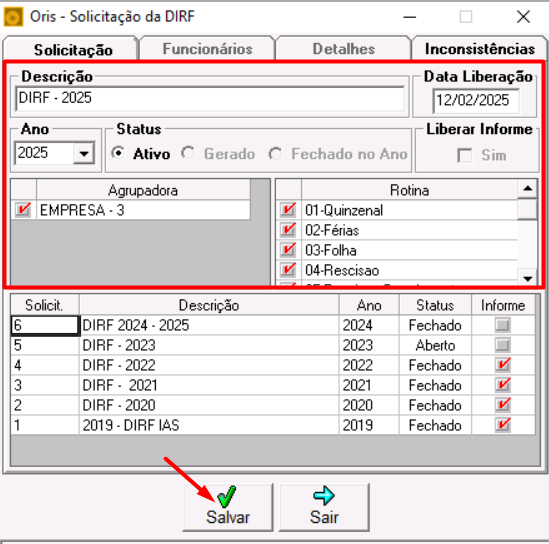Toggle the 03-Folha rotina checkbox
This screenshot has height=544, width=549.
tap(288, 250)
